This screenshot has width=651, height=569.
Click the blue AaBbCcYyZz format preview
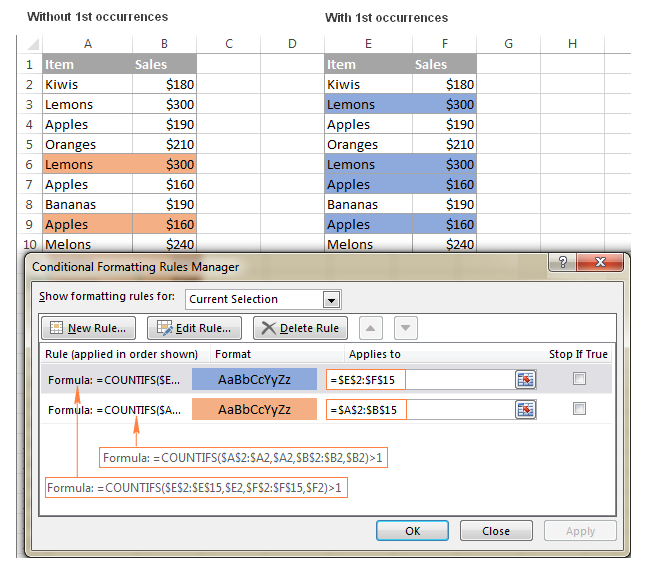[254, 379]
